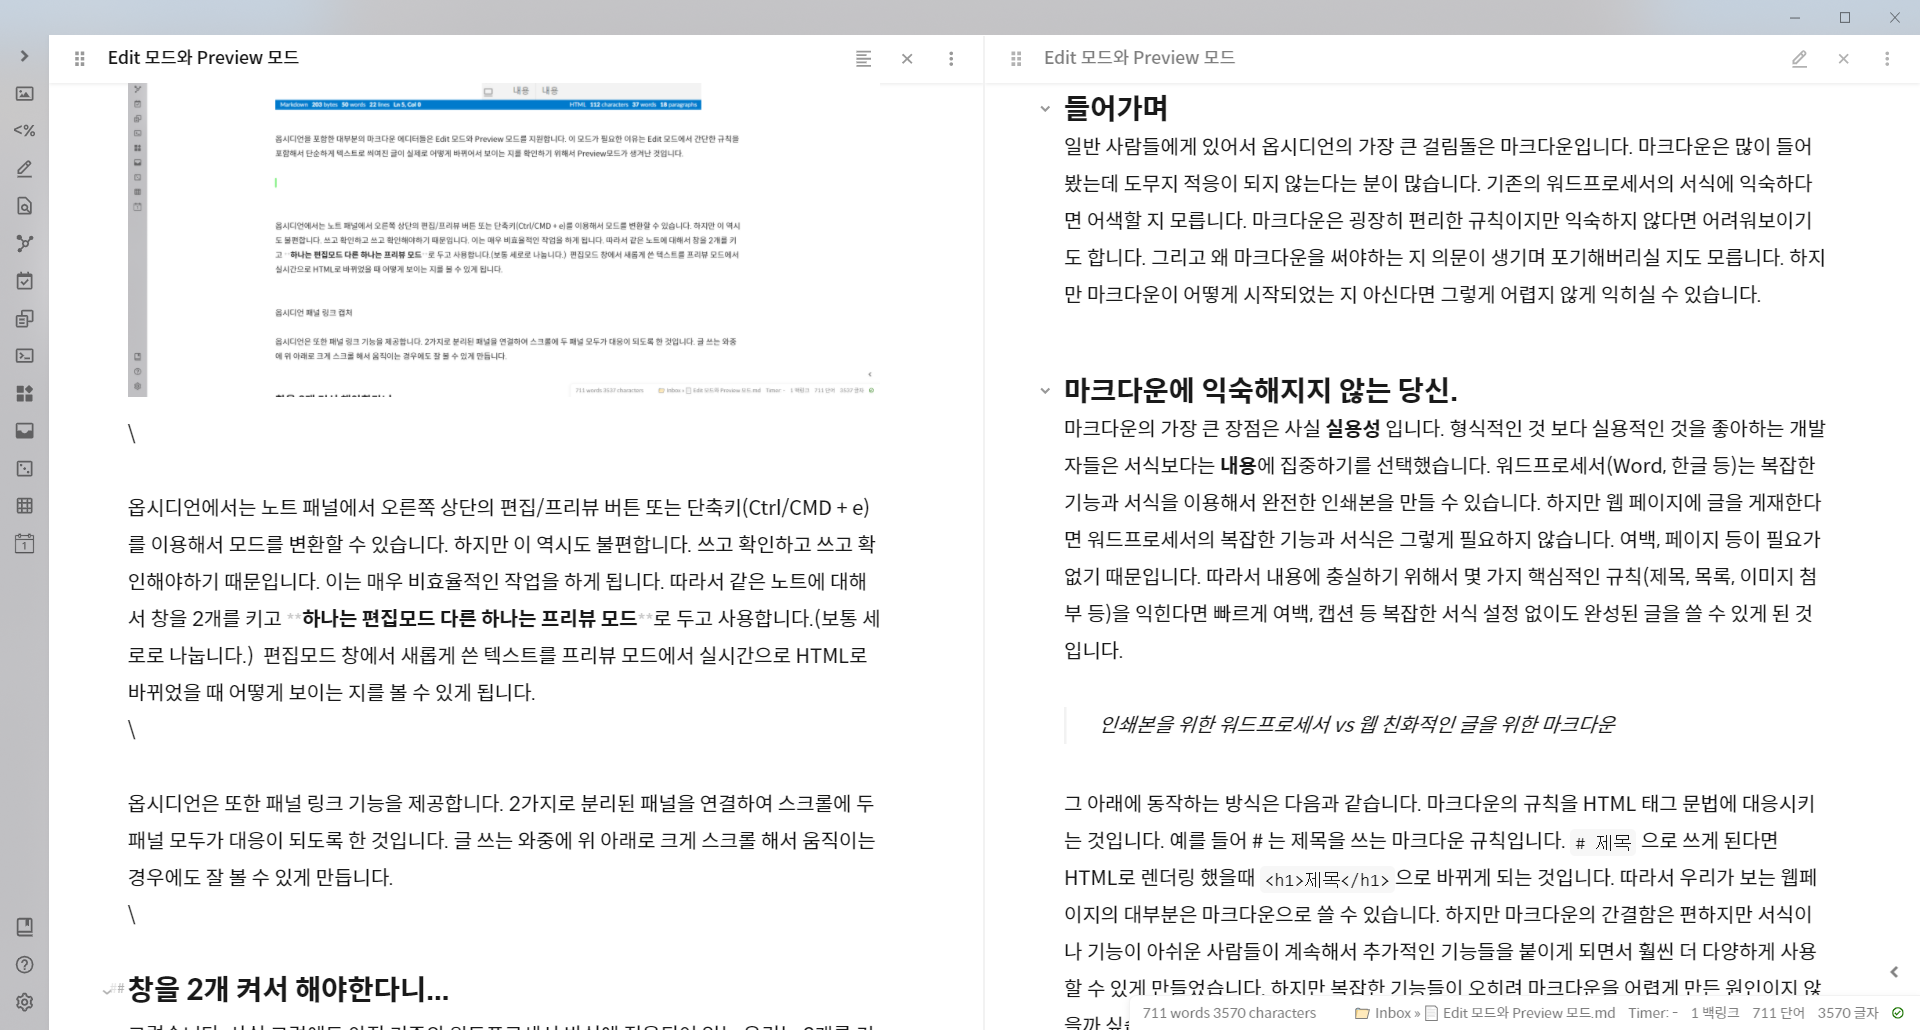Screen dimensions: 1920x1030
Task: Click the left pane title Edit 모드와 Preview 모드
Action: pyautogui.click(x=203, y=58)
